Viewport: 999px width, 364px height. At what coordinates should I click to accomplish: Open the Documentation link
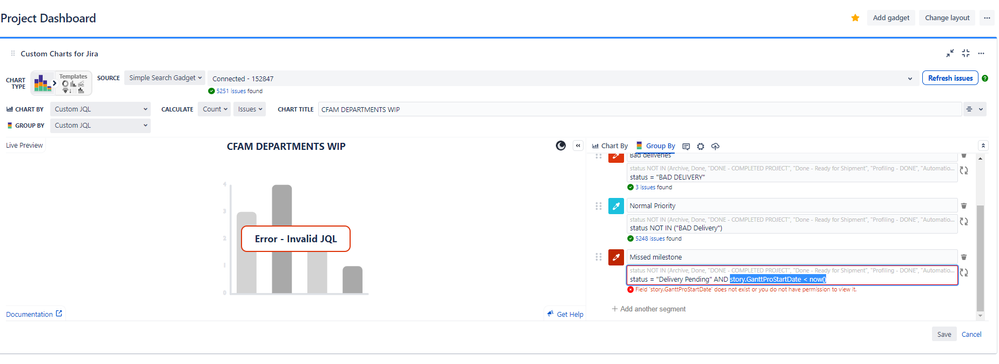click(34, 314)
